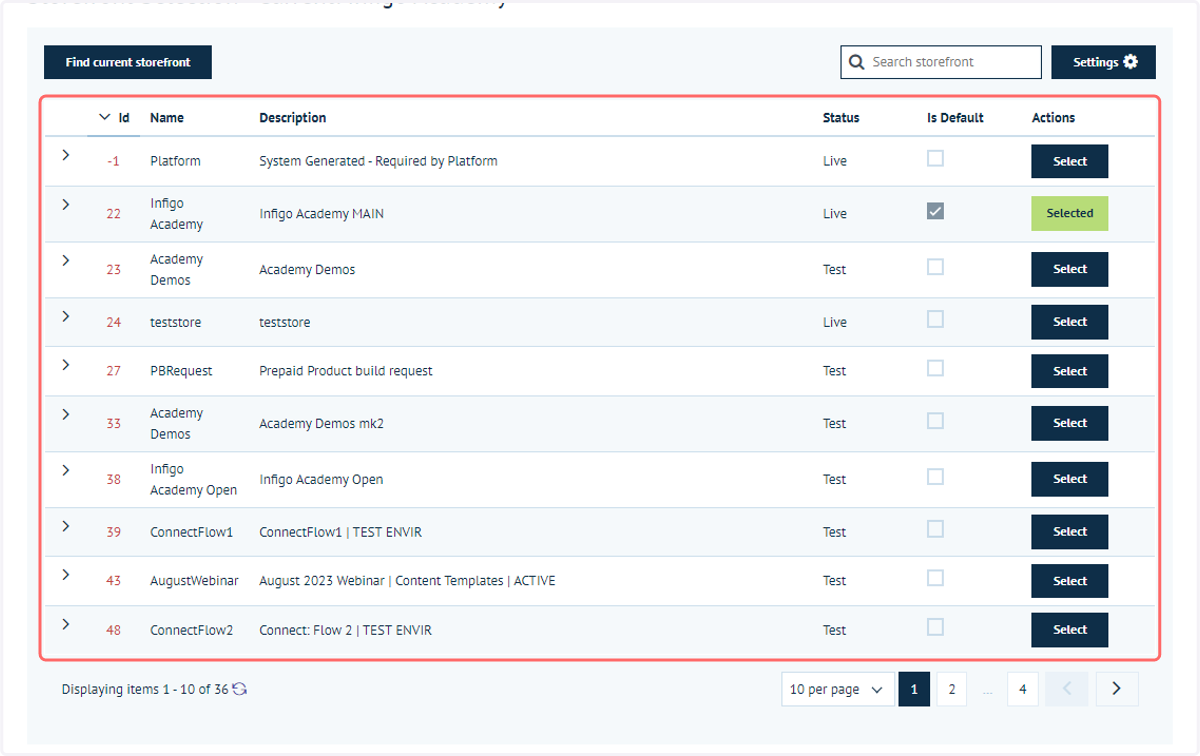Screen dimensions: 1200x756
Task: Click the magnifier icon in search box
Action: [x=856, y=62]
